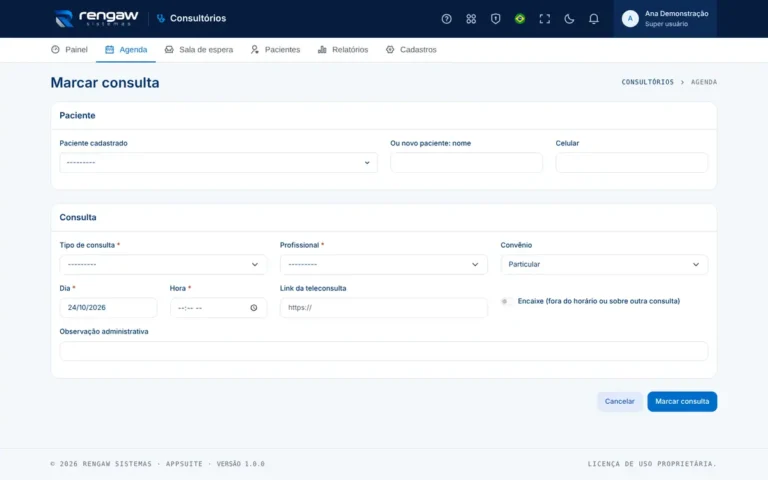Click the Marcar consulta submit button

coord(682,402)
